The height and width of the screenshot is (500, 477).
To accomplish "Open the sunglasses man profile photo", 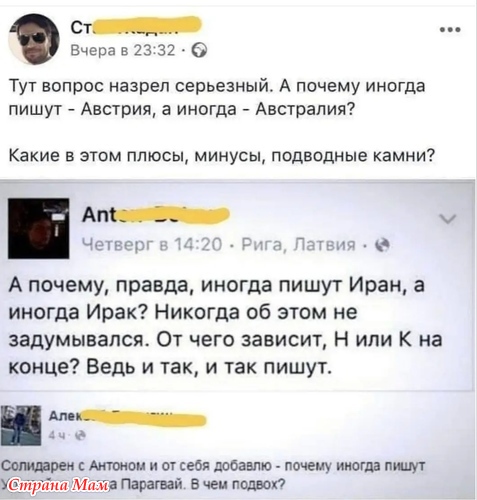I will point(34,40).
